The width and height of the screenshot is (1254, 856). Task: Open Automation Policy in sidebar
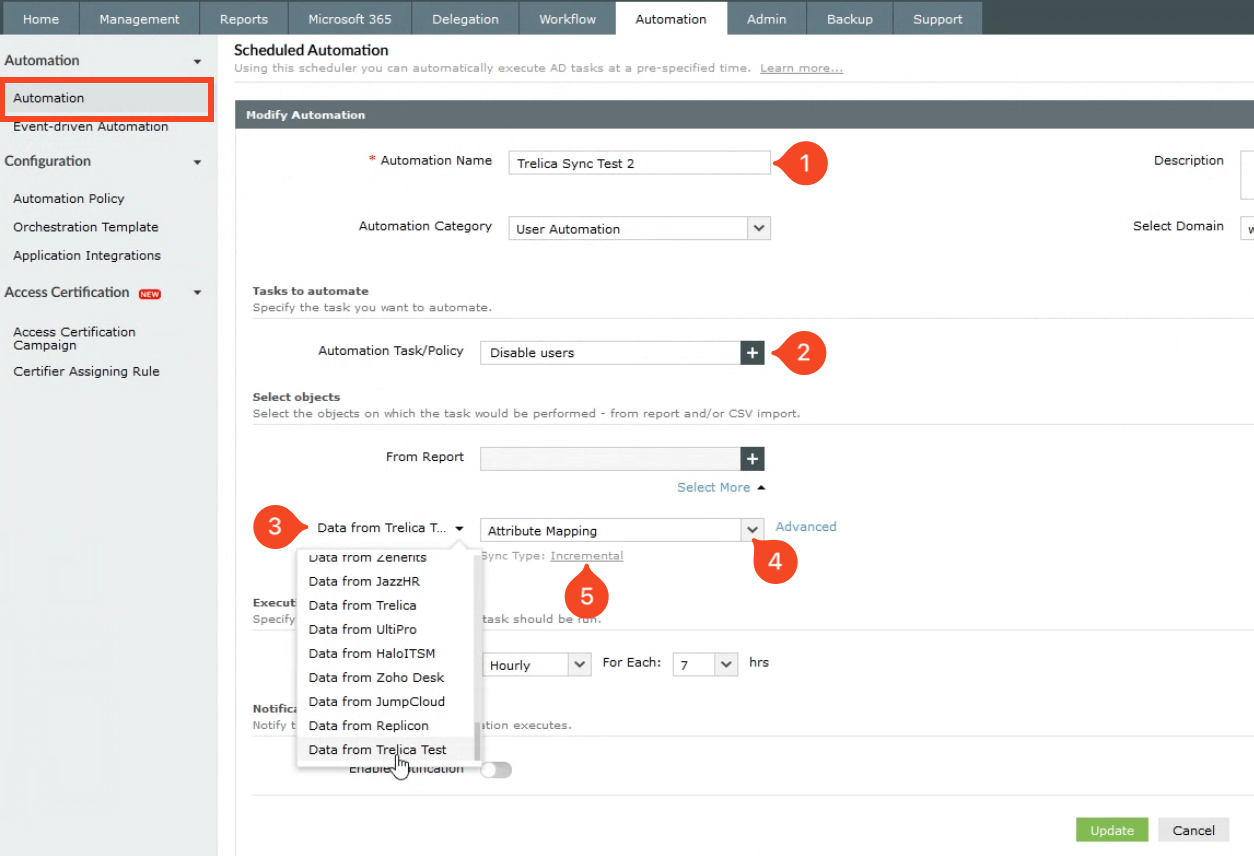point(69,199)
